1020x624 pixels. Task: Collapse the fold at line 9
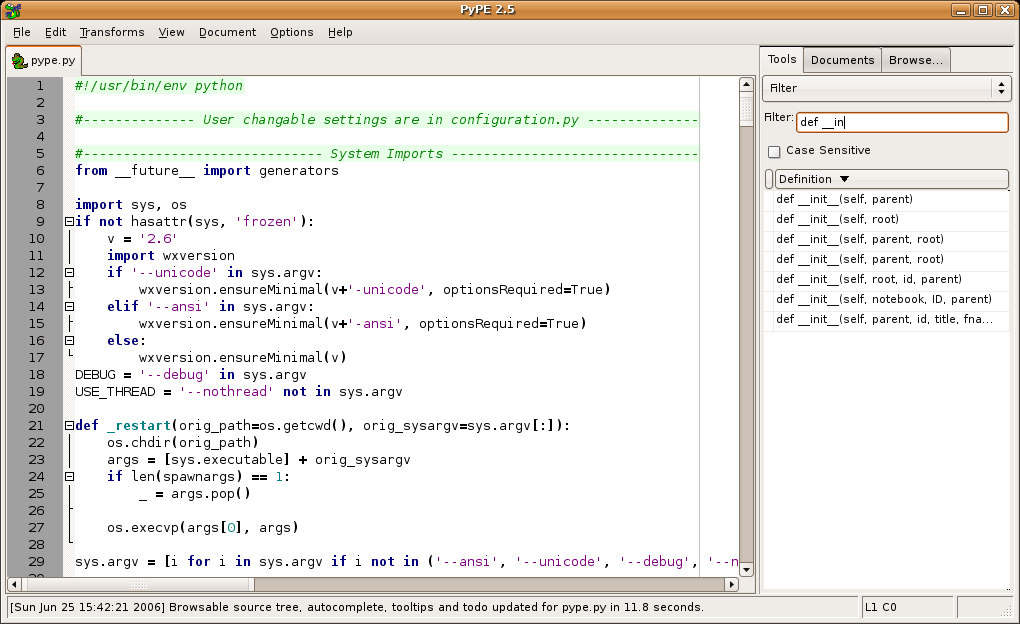(x=69, y=221)
